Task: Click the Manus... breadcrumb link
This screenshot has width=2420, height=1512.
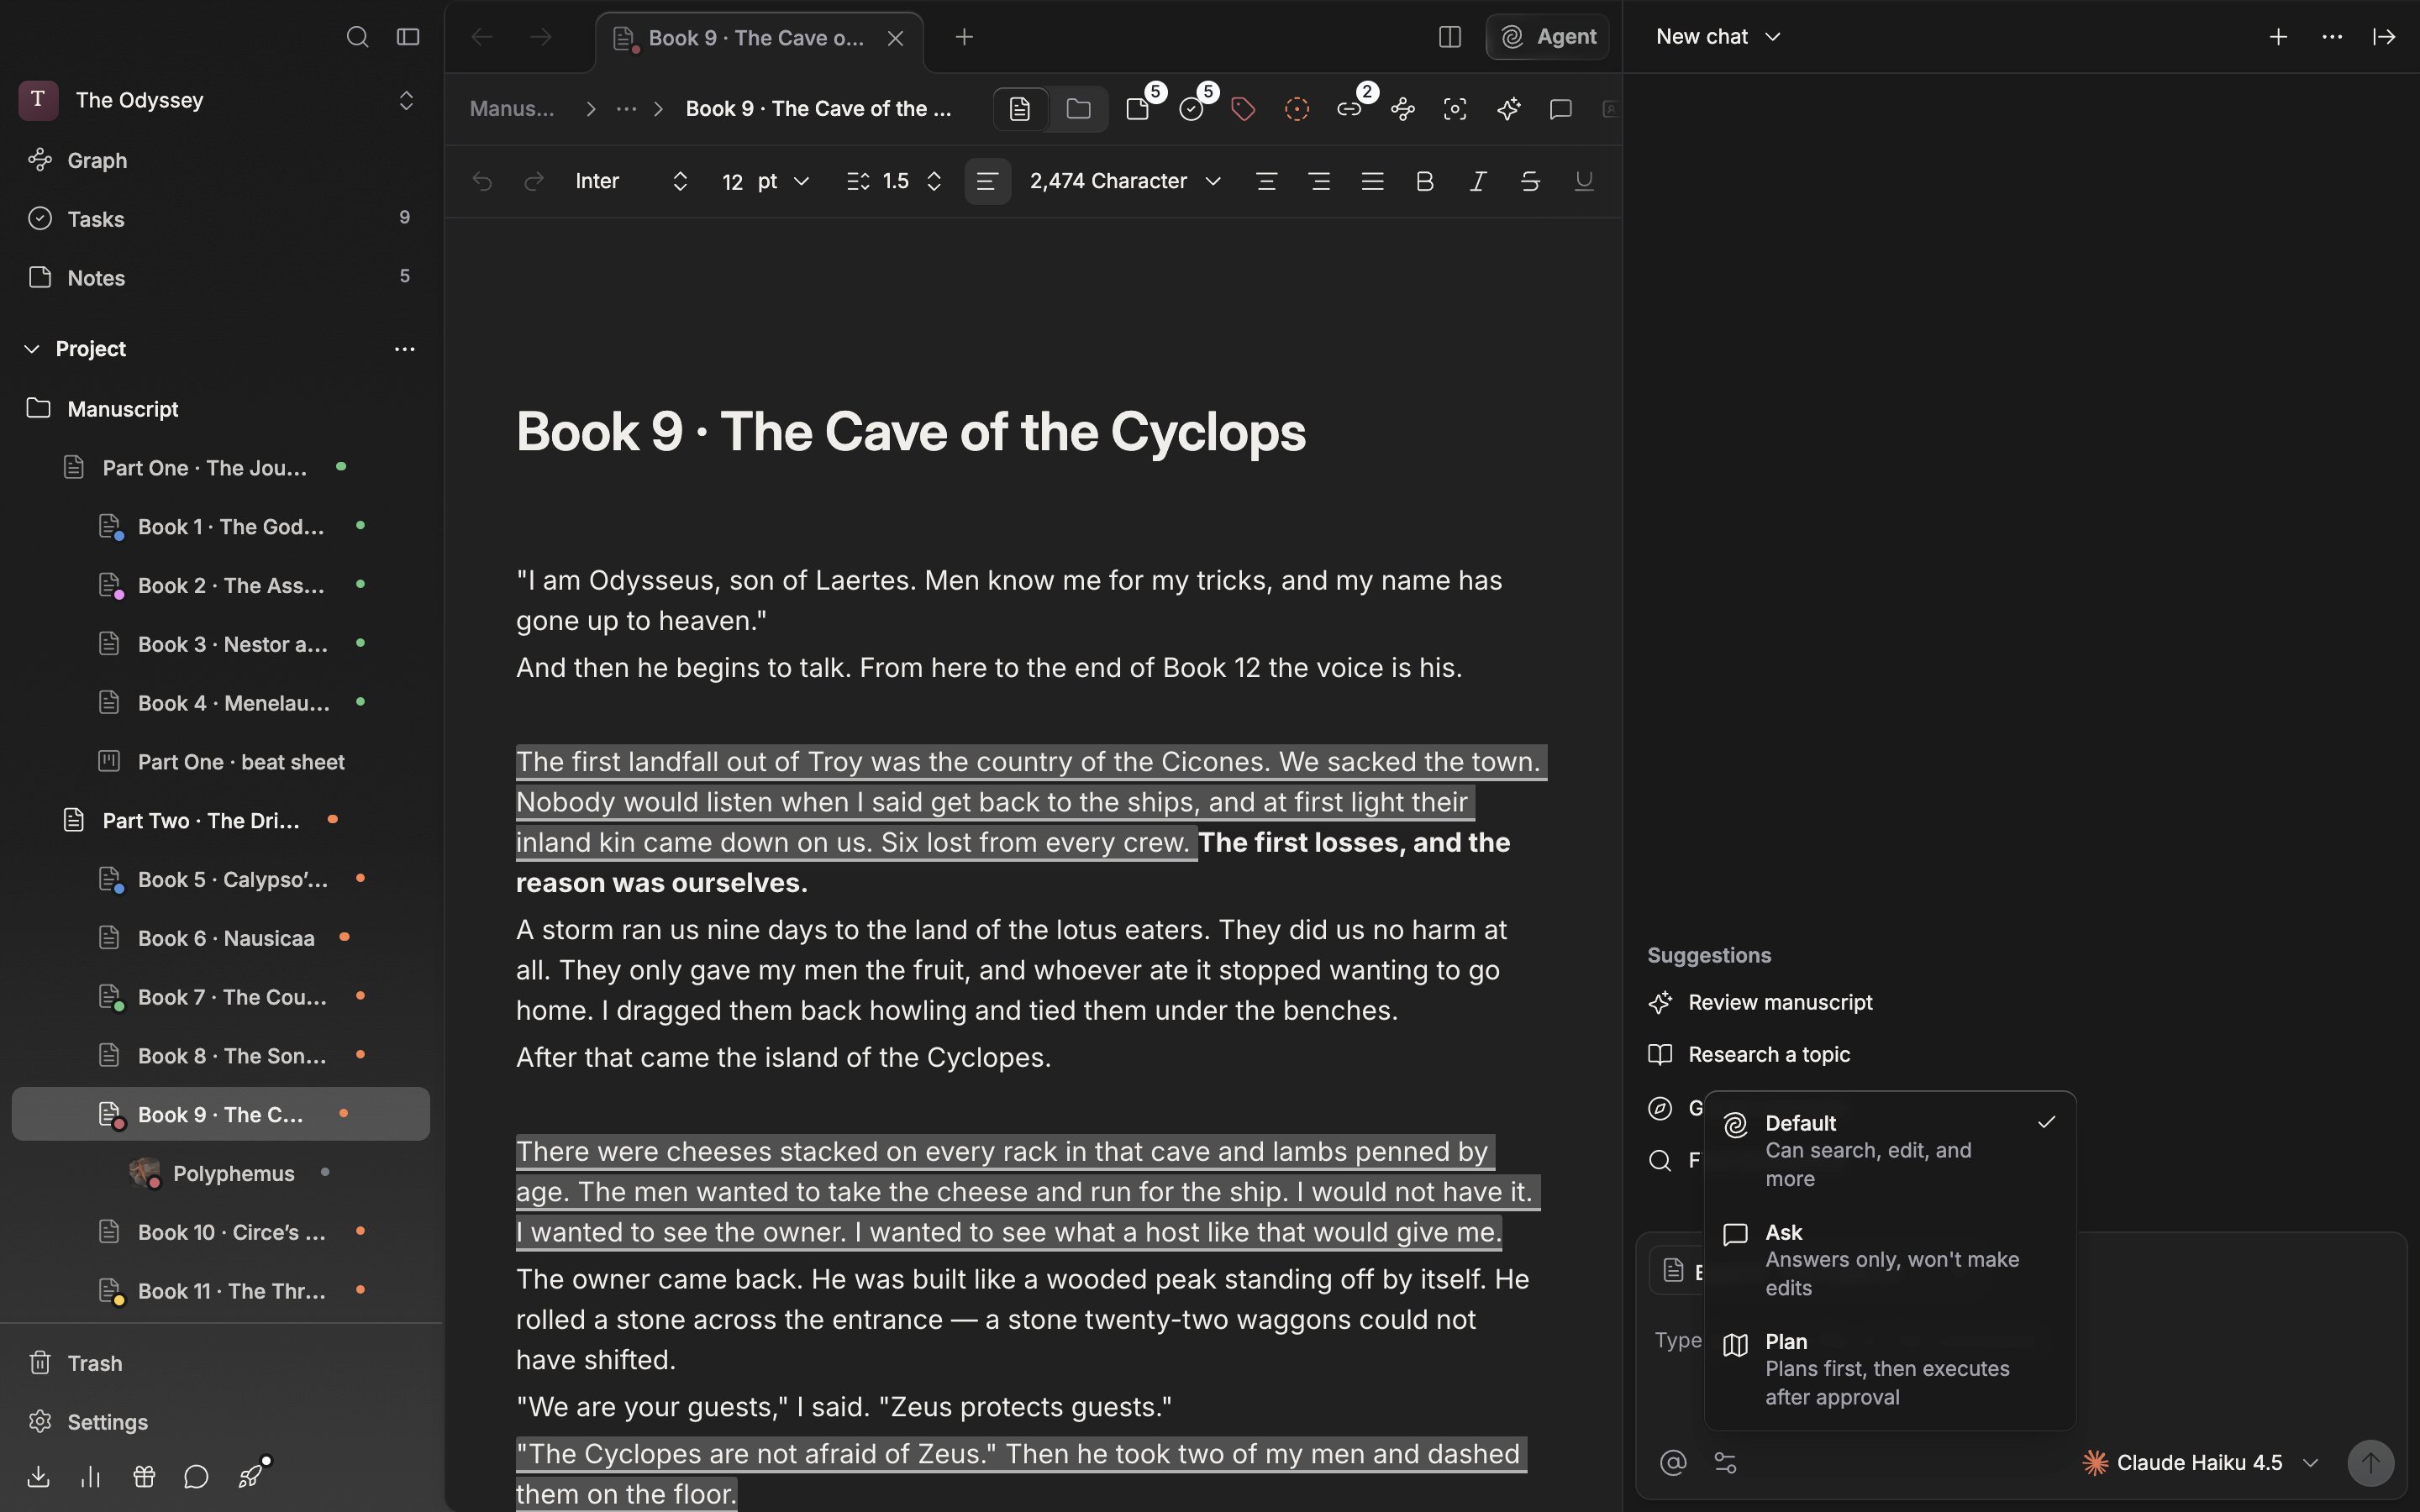Action: point(512,109)
